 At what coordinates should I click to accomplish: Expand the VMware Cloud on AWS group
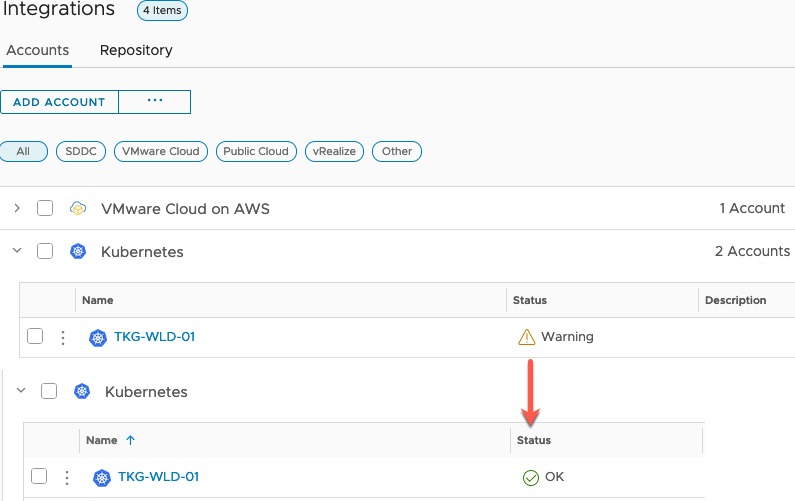coord(17,208)
